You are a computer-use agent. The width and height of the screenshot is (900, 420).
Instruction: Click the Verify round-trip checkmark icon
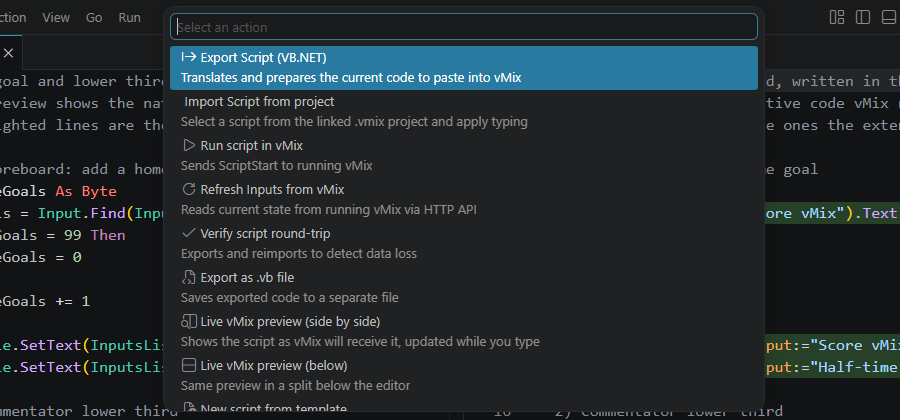[x=189, y=234]
